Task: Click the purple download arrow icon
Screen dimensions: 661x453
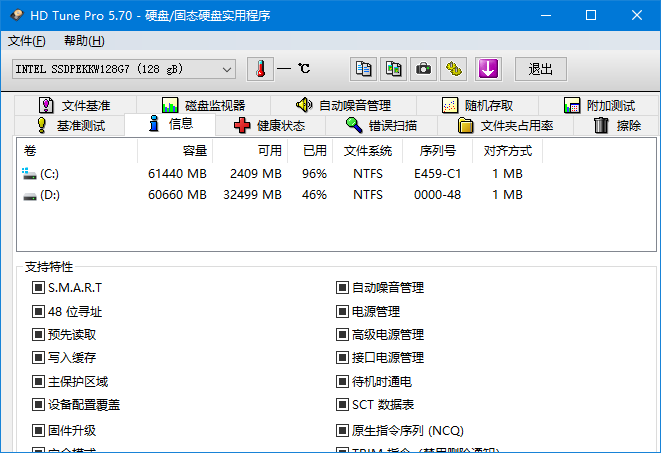Action: click(x=488, y=69)
